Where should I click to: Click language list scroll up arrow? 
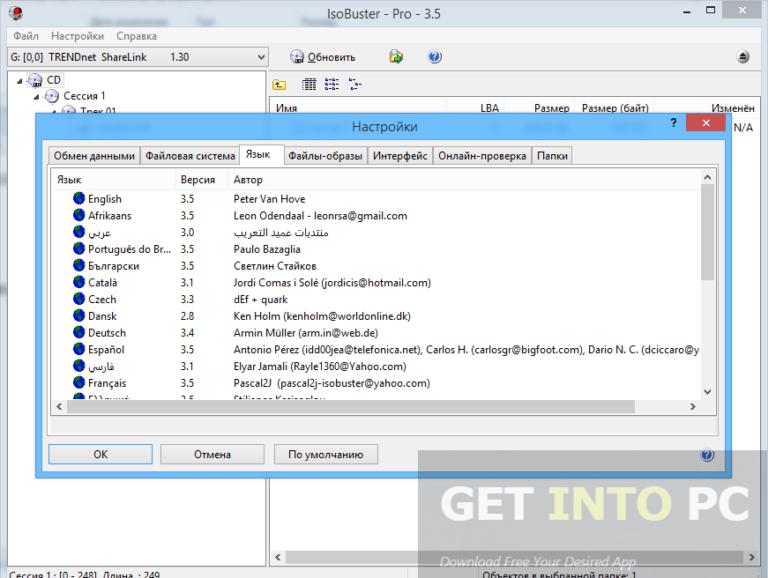(707, 177)
